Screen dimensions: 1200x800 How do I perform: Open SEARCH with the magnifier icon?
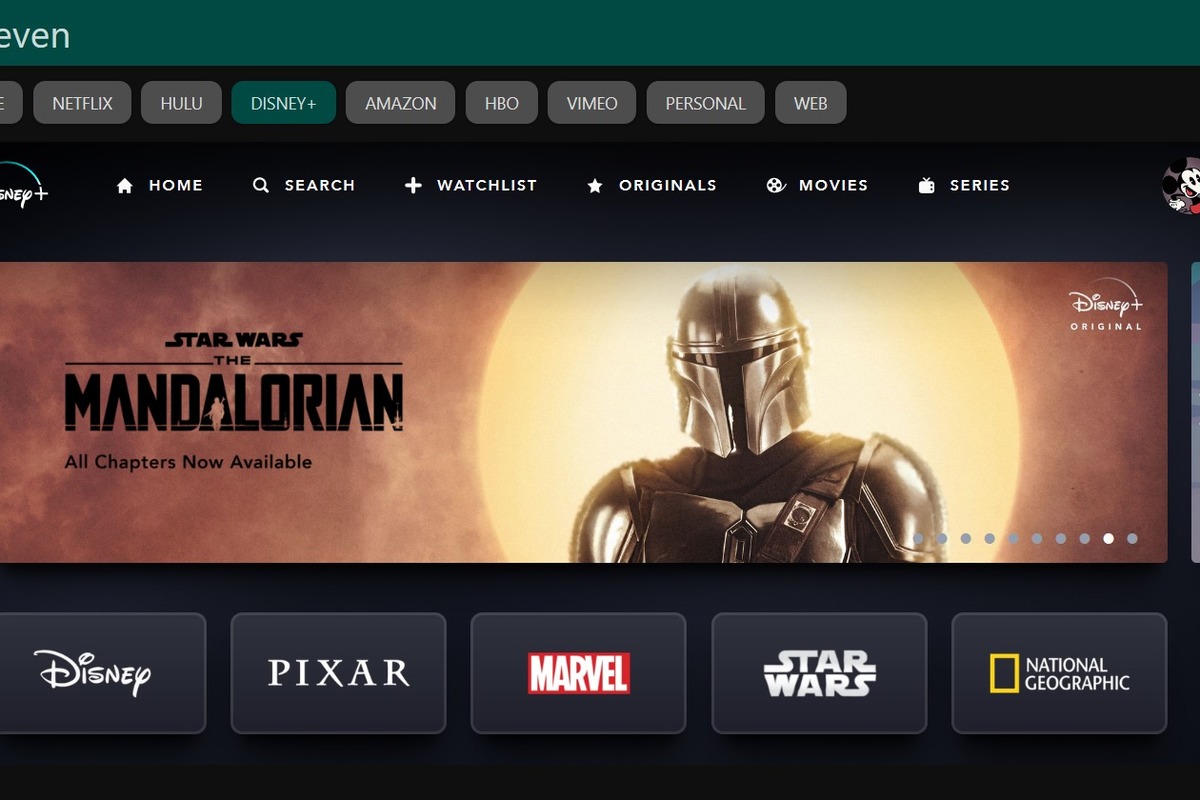pyautogui.click(x=304, y=185)
